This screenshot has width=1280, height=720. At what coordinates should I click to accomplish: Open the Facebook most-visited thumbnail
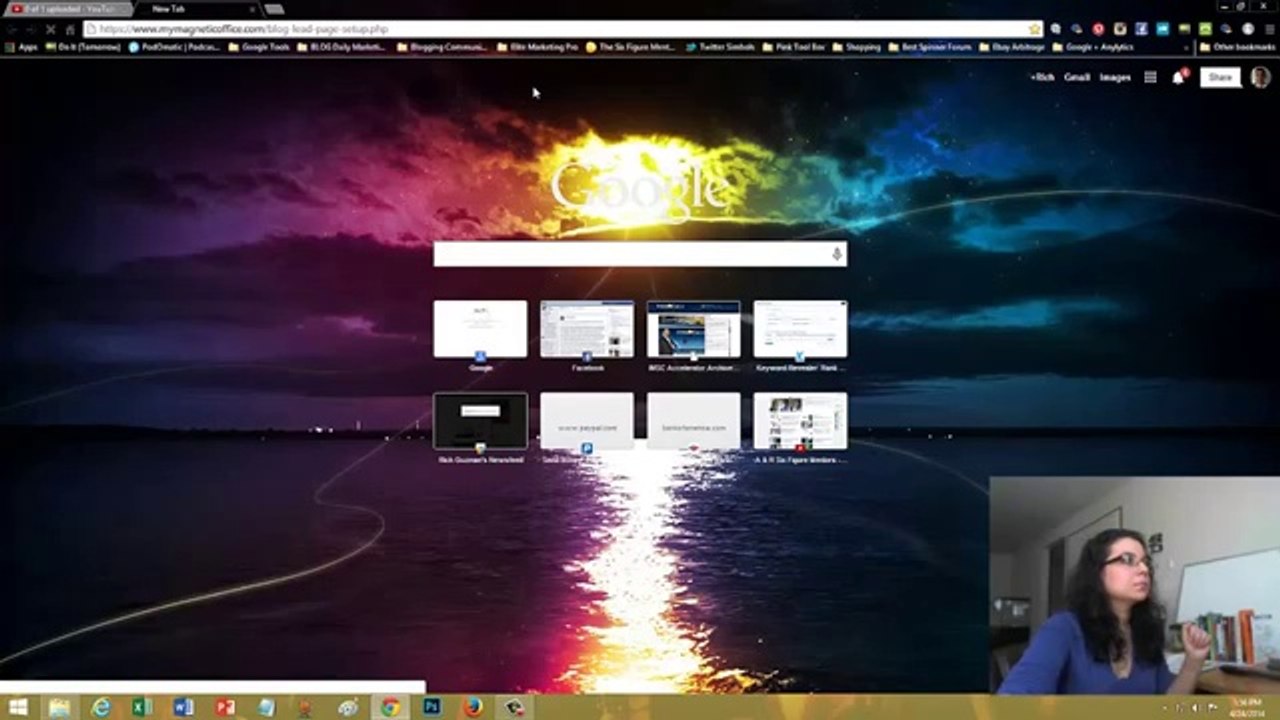(587, 329)
